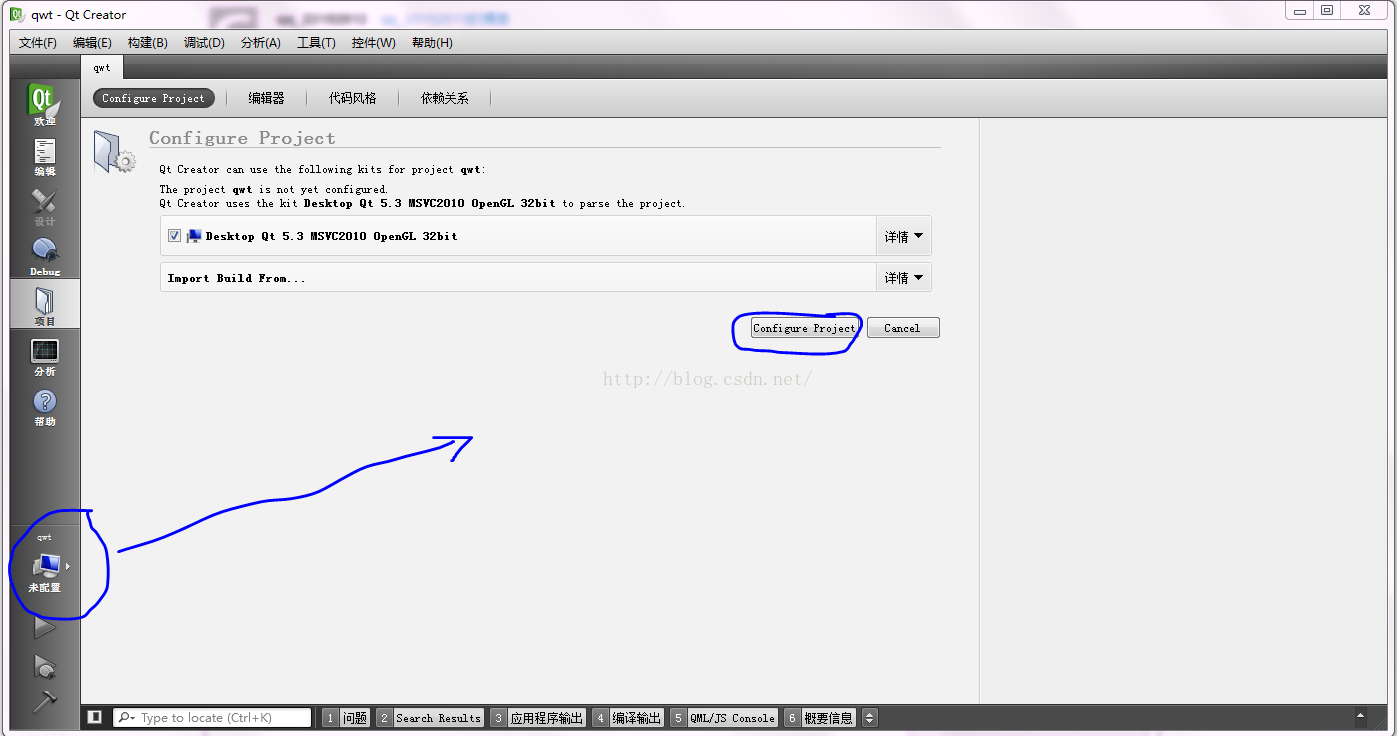Click the Configure Project button
The width and height of the screenshot is (1397, 736).
[x=804, y=328]
